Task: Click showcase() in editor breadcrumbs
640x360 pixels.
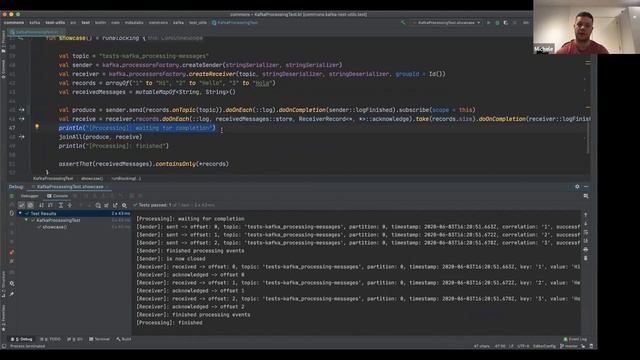Action: [92, 178]
